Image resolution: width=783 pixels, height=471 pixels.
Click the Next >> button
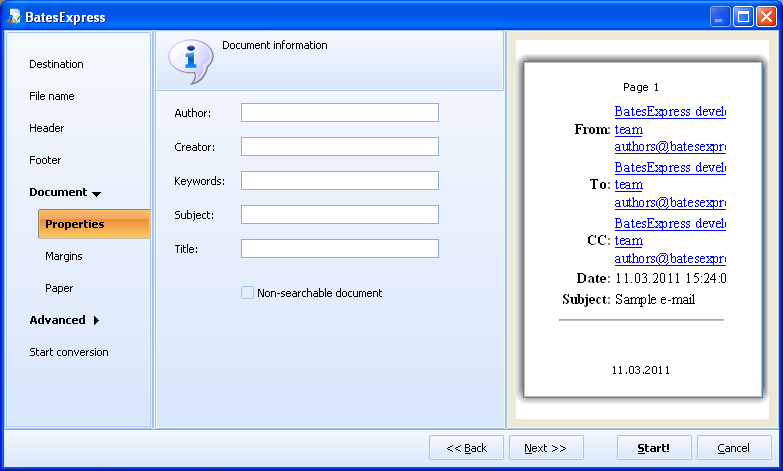pyautogui.click(x=546, y=448)
